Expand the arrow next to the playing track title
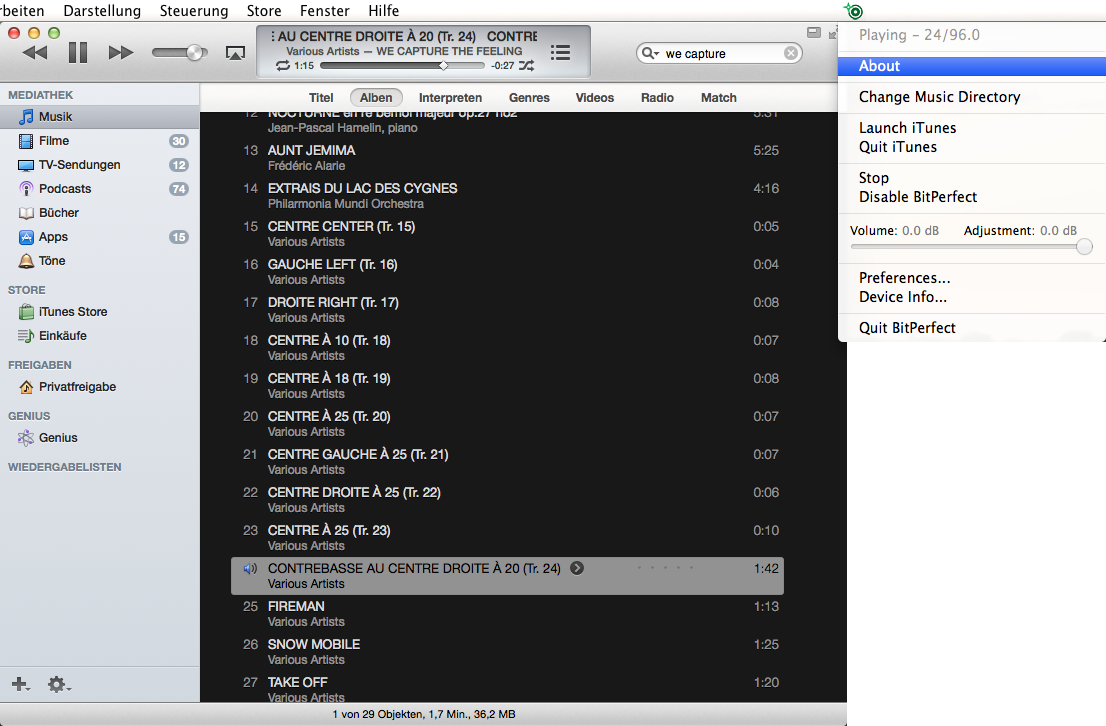The width and height of the screenshot is (1106, 726). 577,569
